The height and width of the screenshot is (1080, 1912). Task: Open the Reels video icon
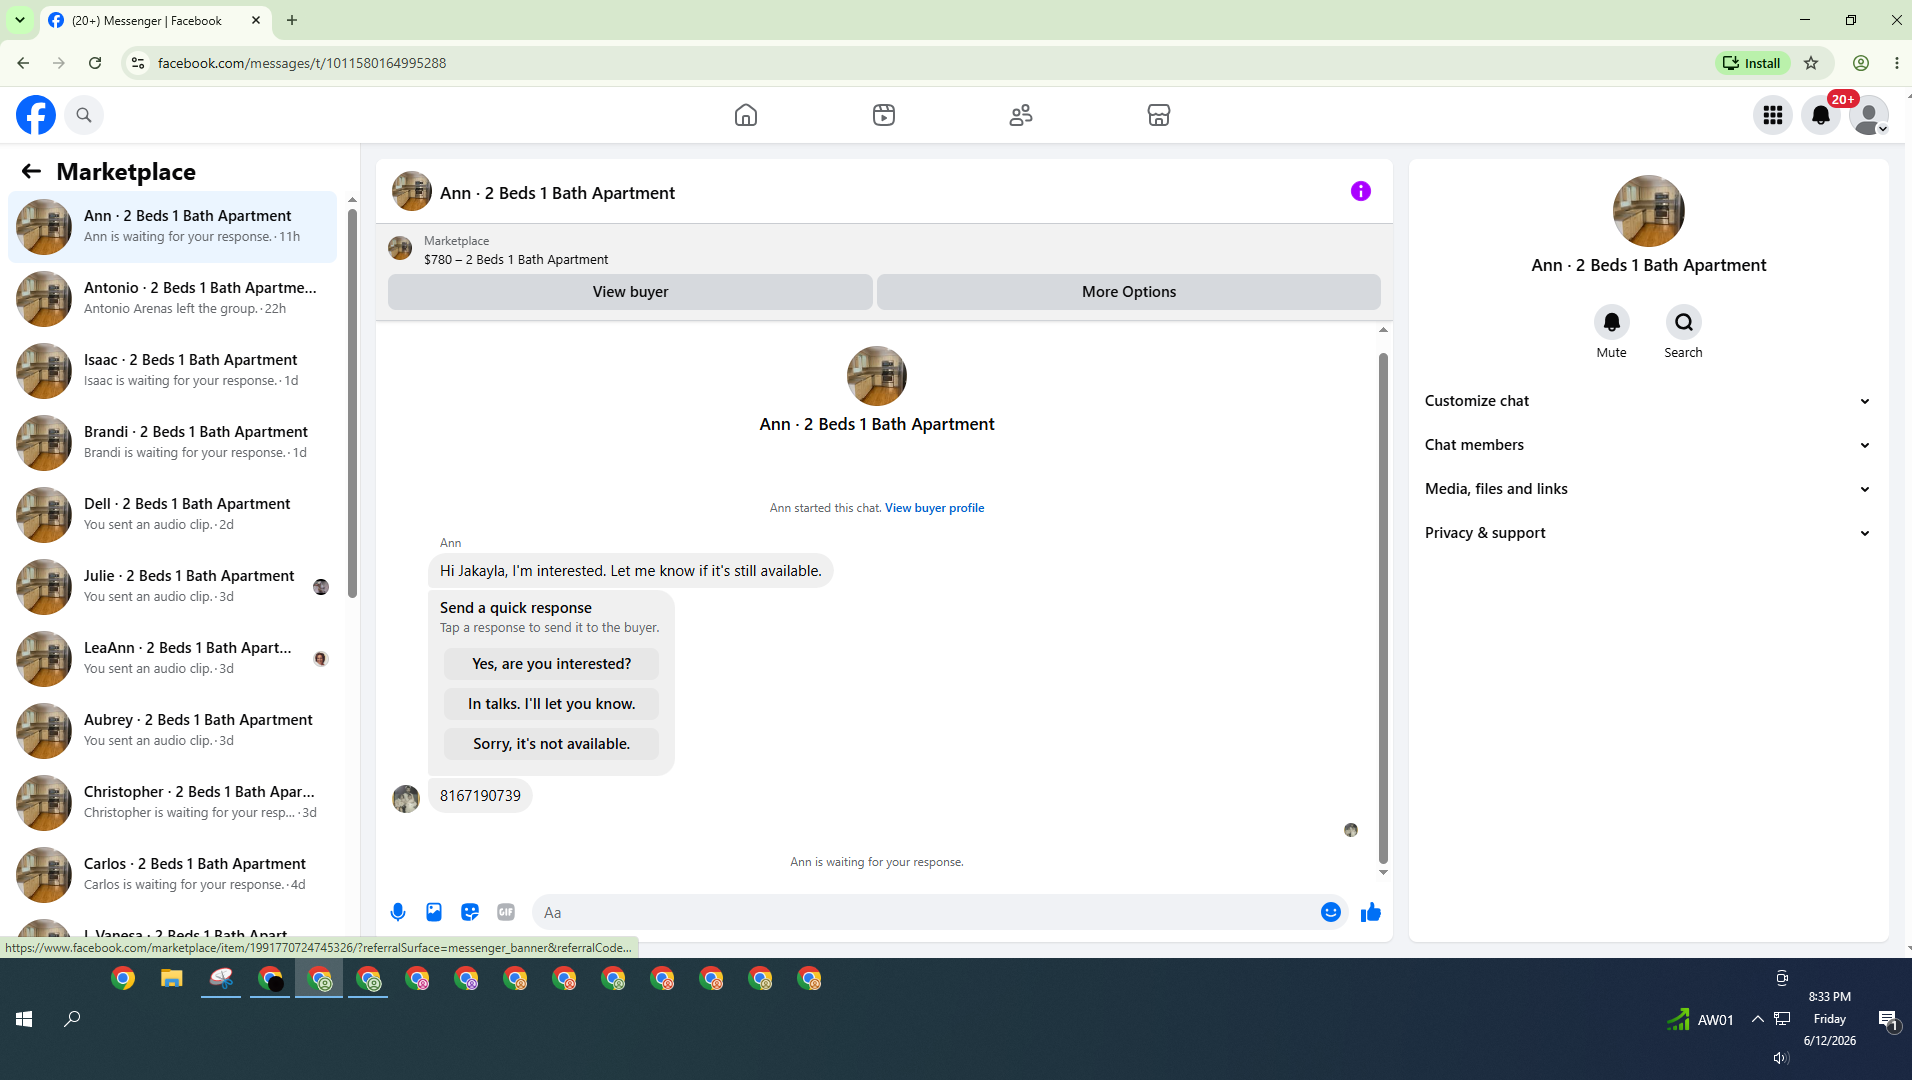pyautogui.click(x=884, y=115)
